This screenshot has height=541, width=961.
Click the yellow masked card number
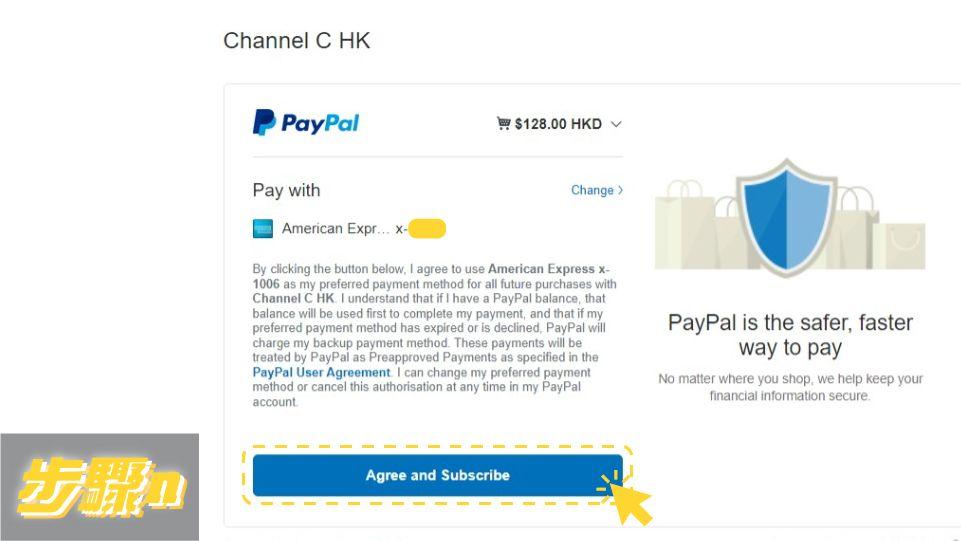click(x=427, y=229)
